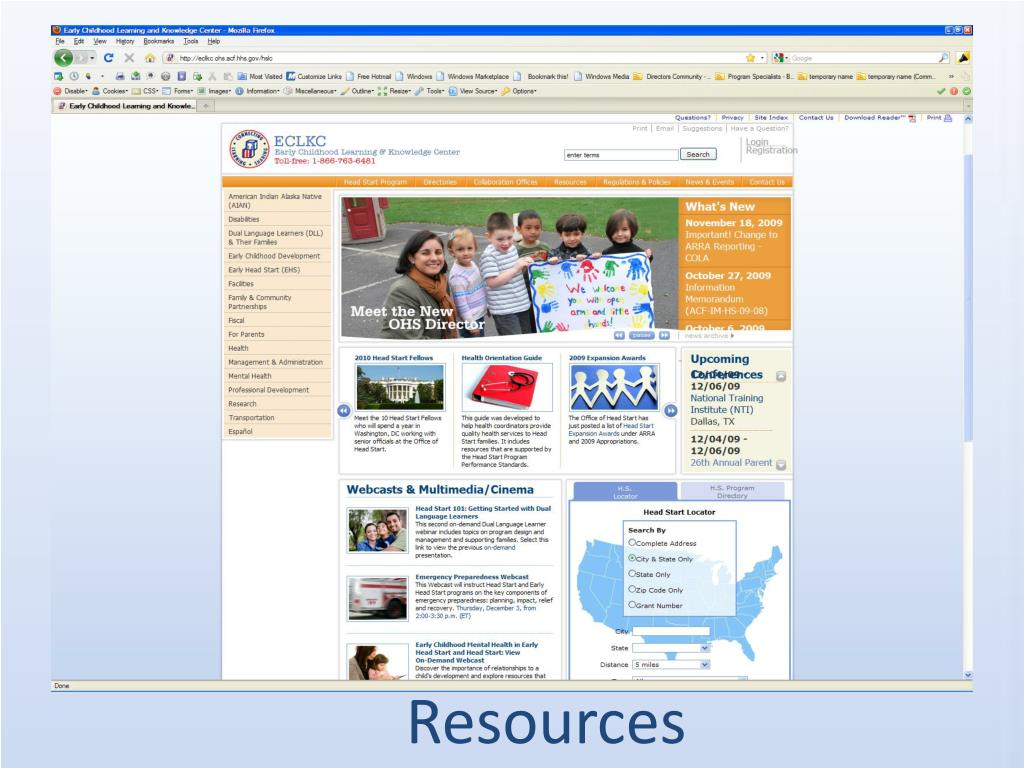Expand the CSS developer toolbar menu
Screen dimensions: 1024x768
[146, 91]
